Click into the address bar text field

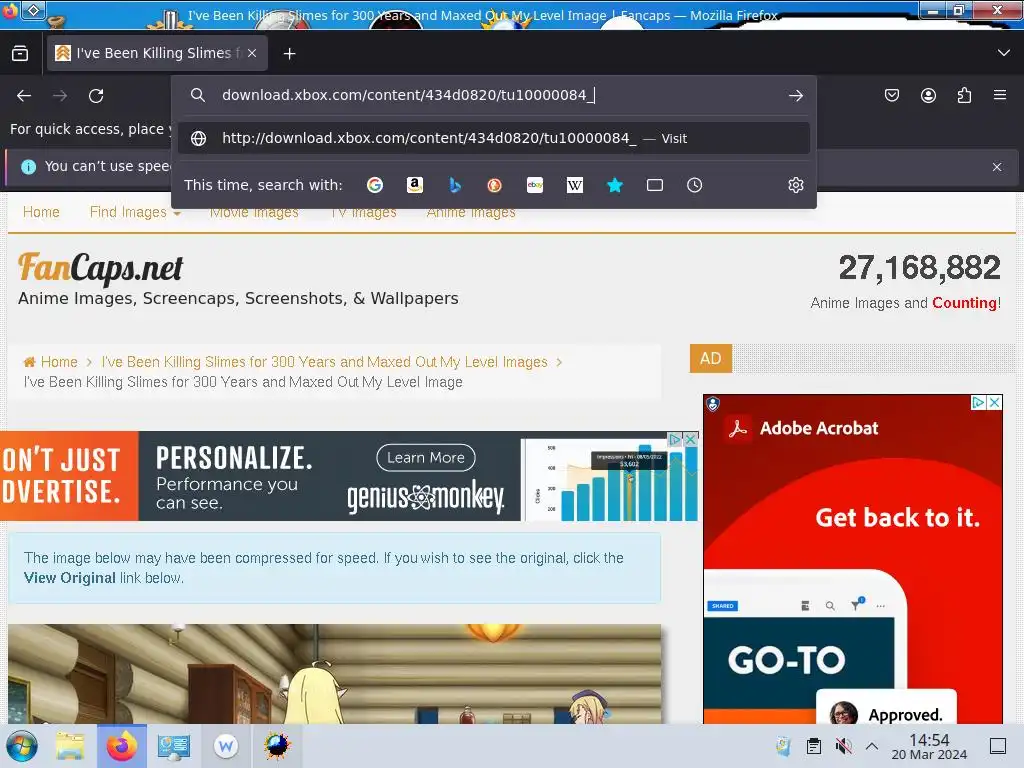(496, 95)
